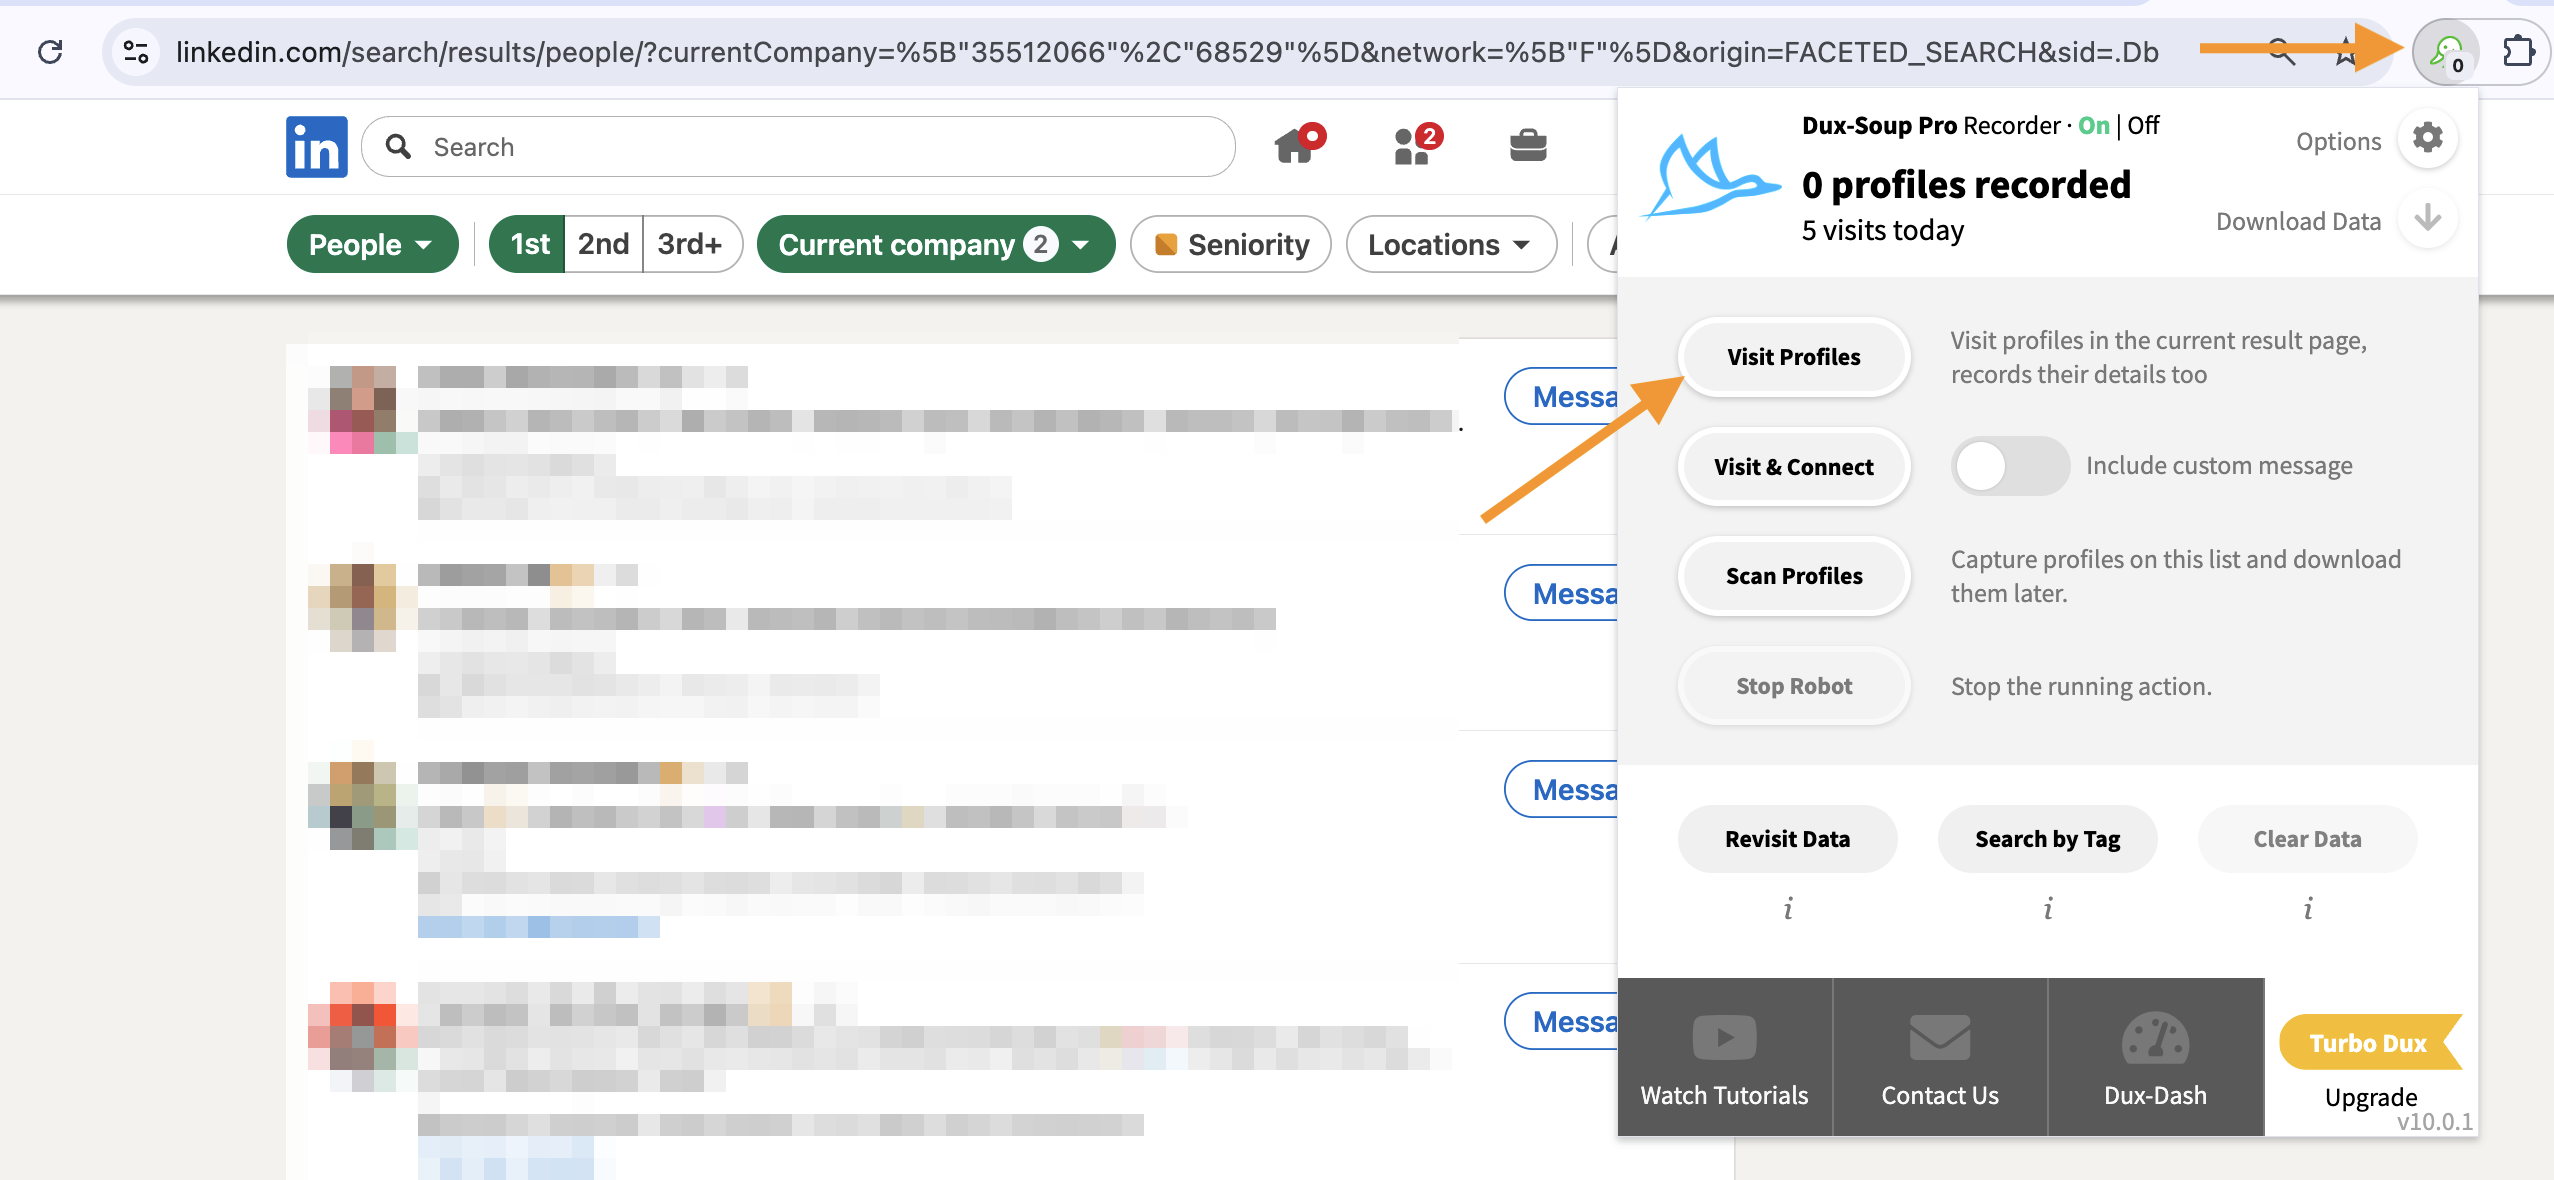Toggle Include custom message switch
Screen dimensions: 2554x1180
tap(2009, 466)
